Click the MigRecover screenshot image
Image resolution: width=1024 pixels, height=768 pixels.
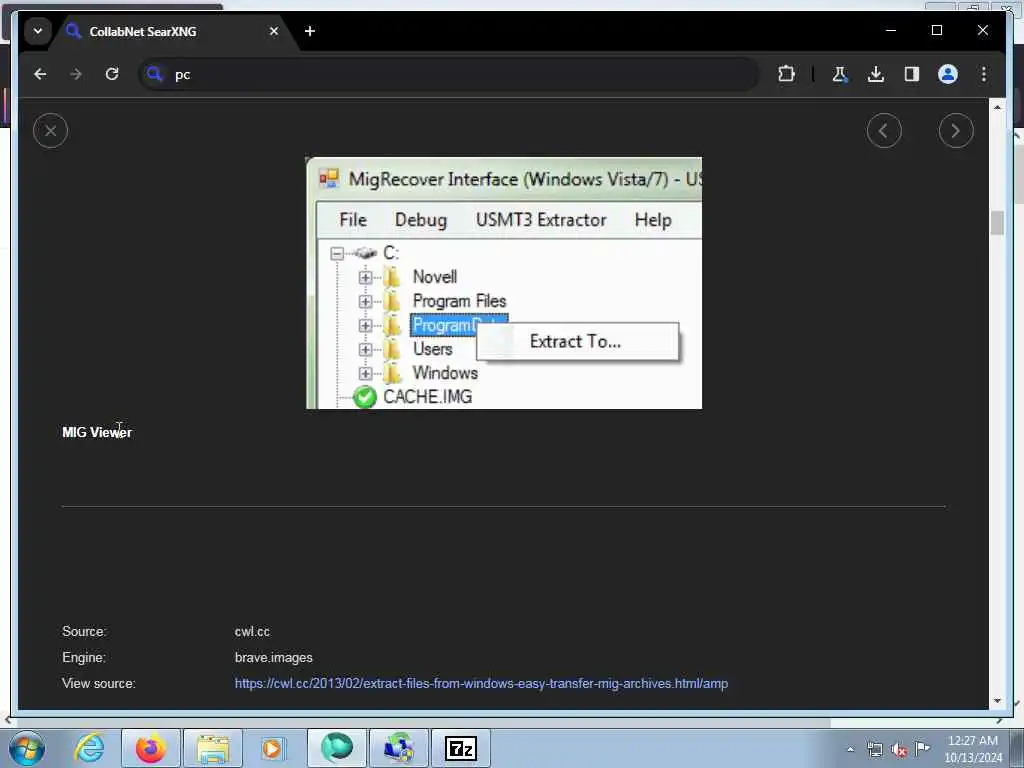(x=504, y=283)
